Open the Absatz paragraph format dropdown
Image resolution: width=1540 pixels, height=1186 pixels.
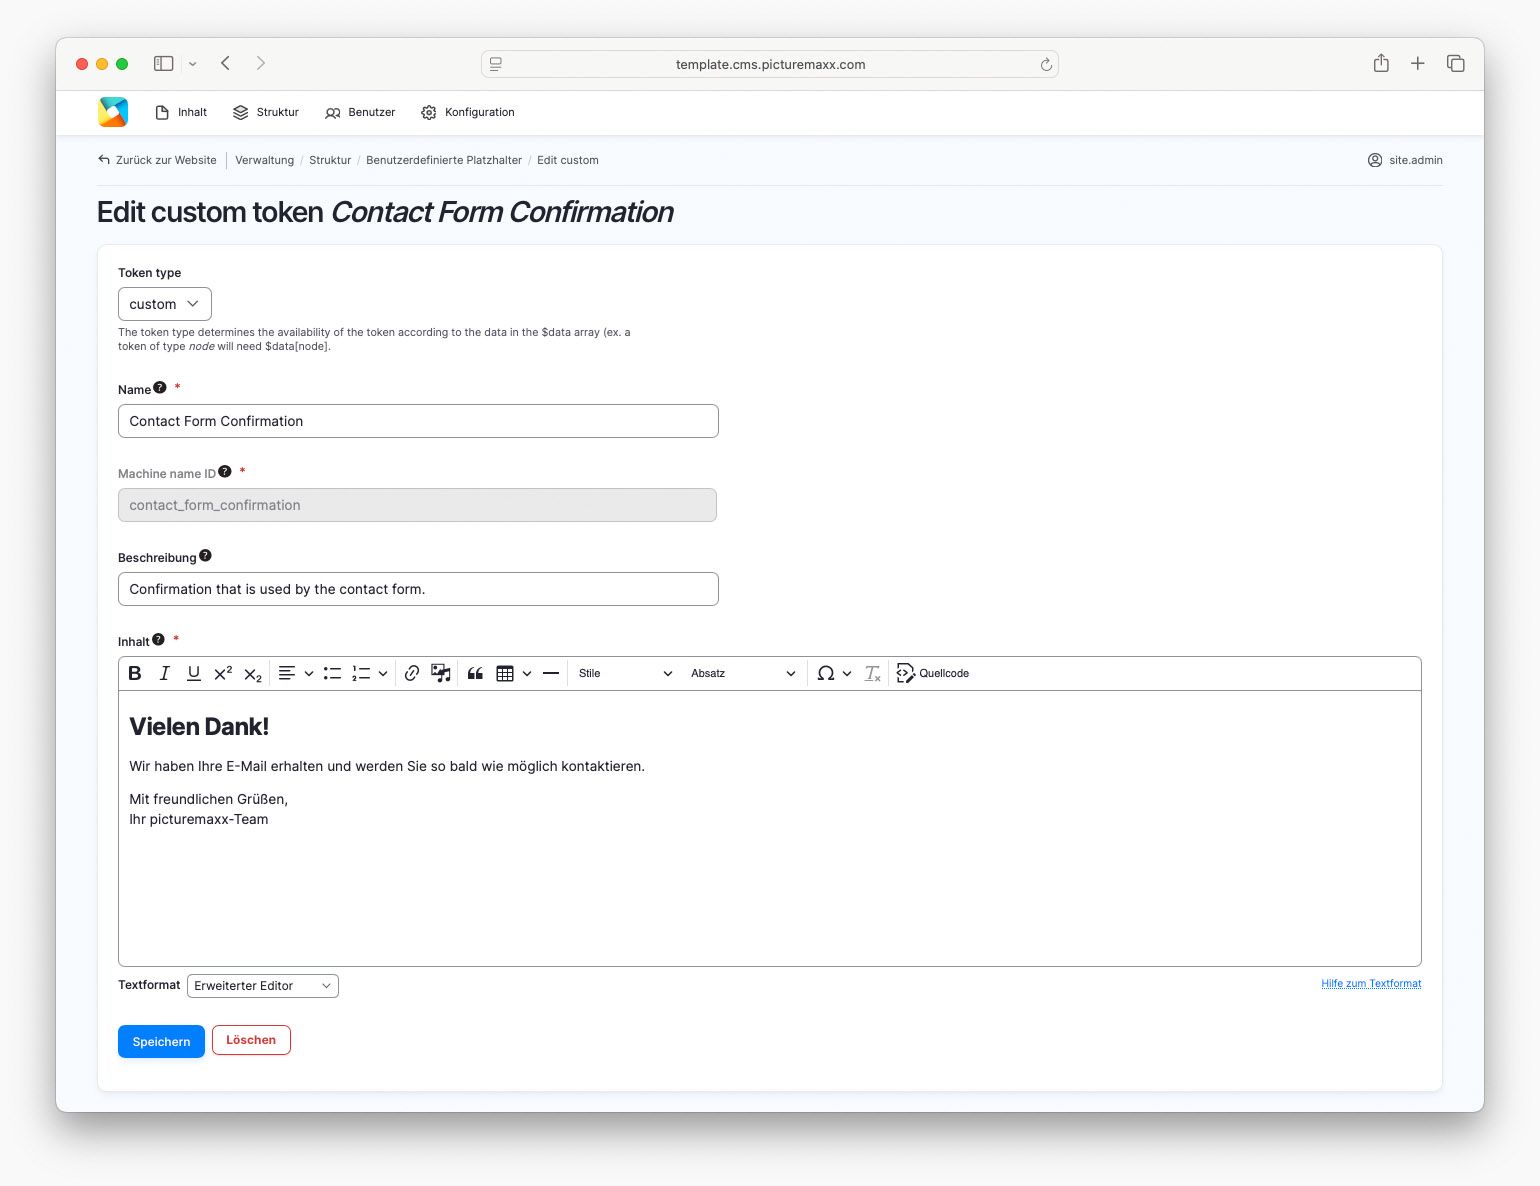pos(742,674)
